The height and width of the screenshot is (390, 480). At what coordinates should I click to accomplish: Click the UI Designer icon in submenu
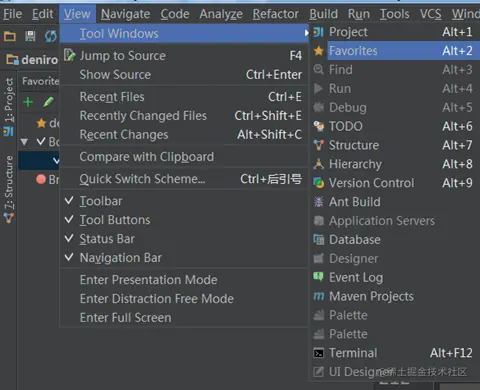click(319, 372)
